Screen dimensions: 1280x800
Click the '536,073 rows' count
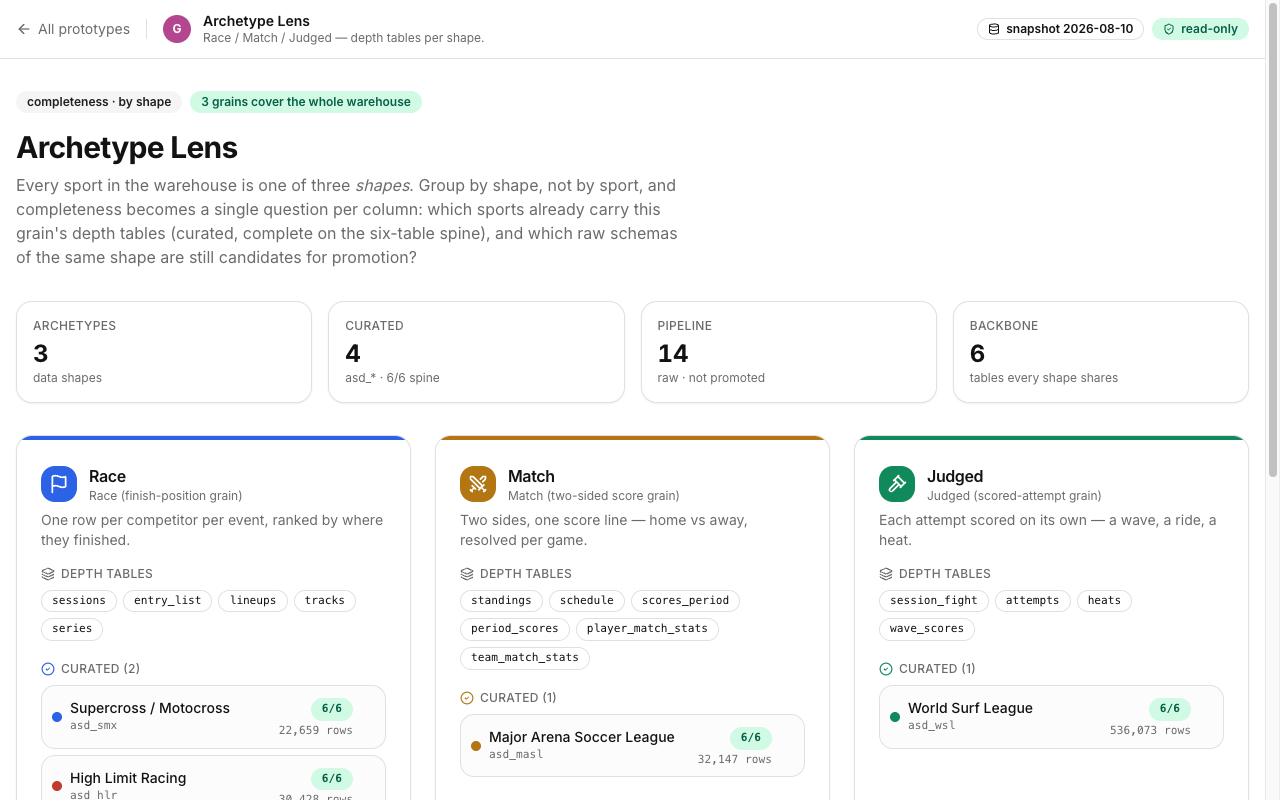coord(1150,731)
